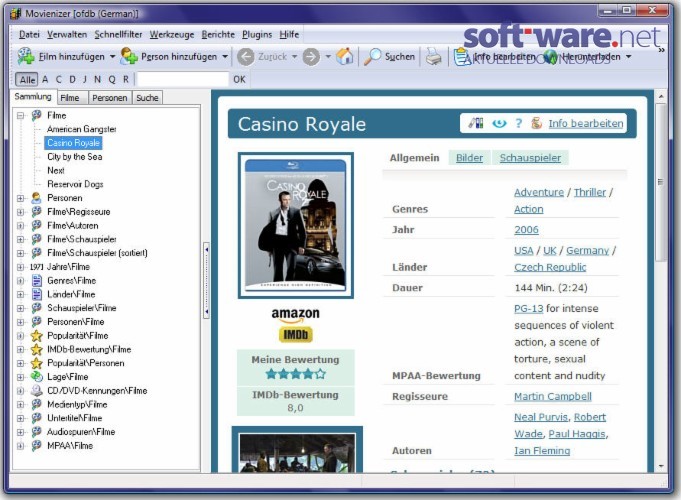Open the Zurück history dropdown arrow

point(294,57)
